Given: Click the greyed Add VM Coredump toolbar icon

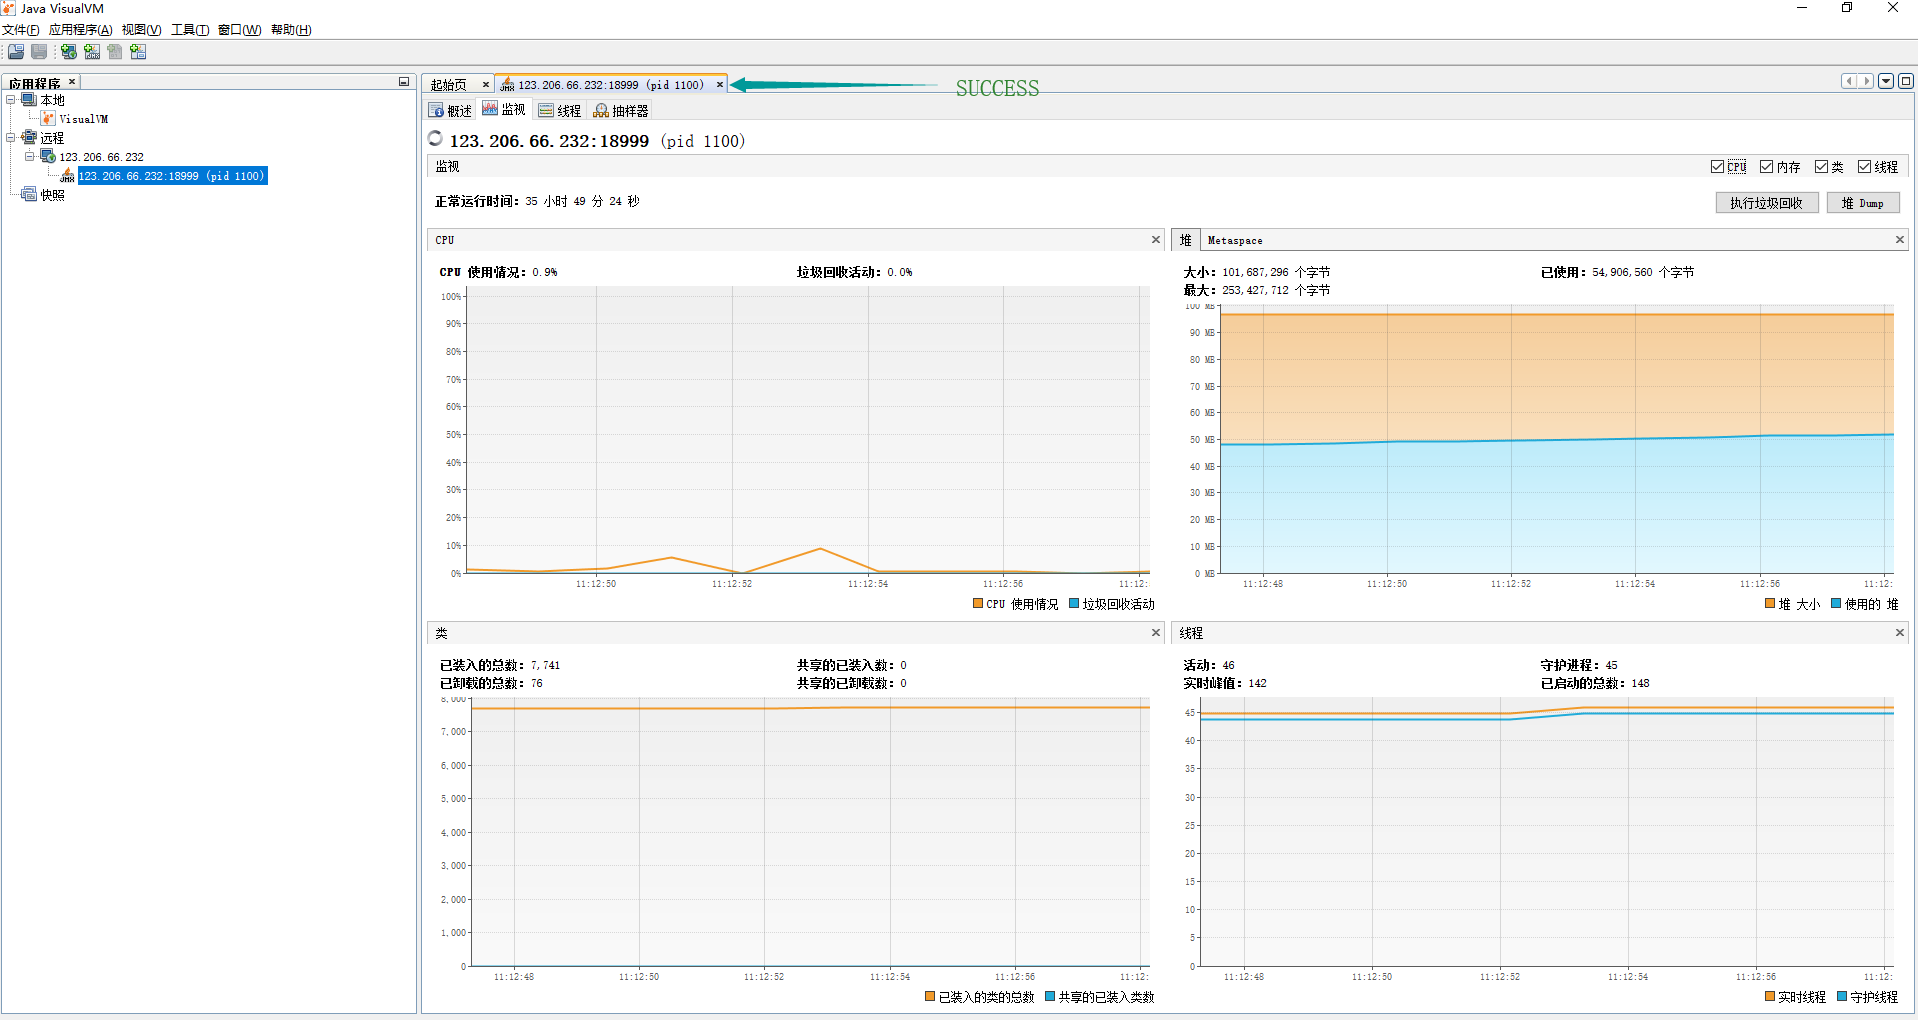Looking at the screenshot, I should (115, 52).
